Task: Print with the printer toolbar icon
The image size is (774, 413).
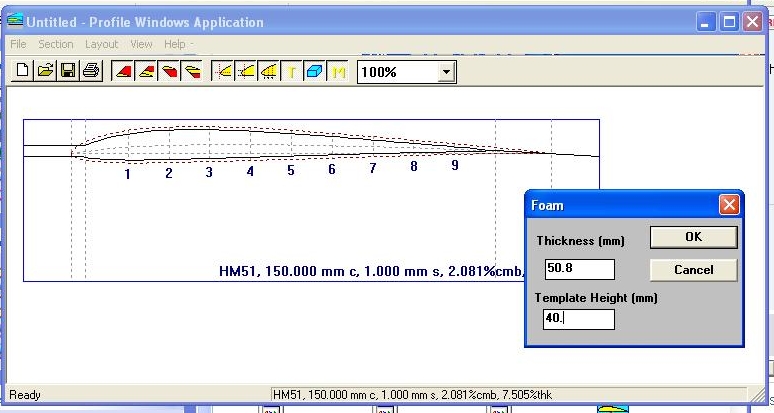Action: coord(91,72)
